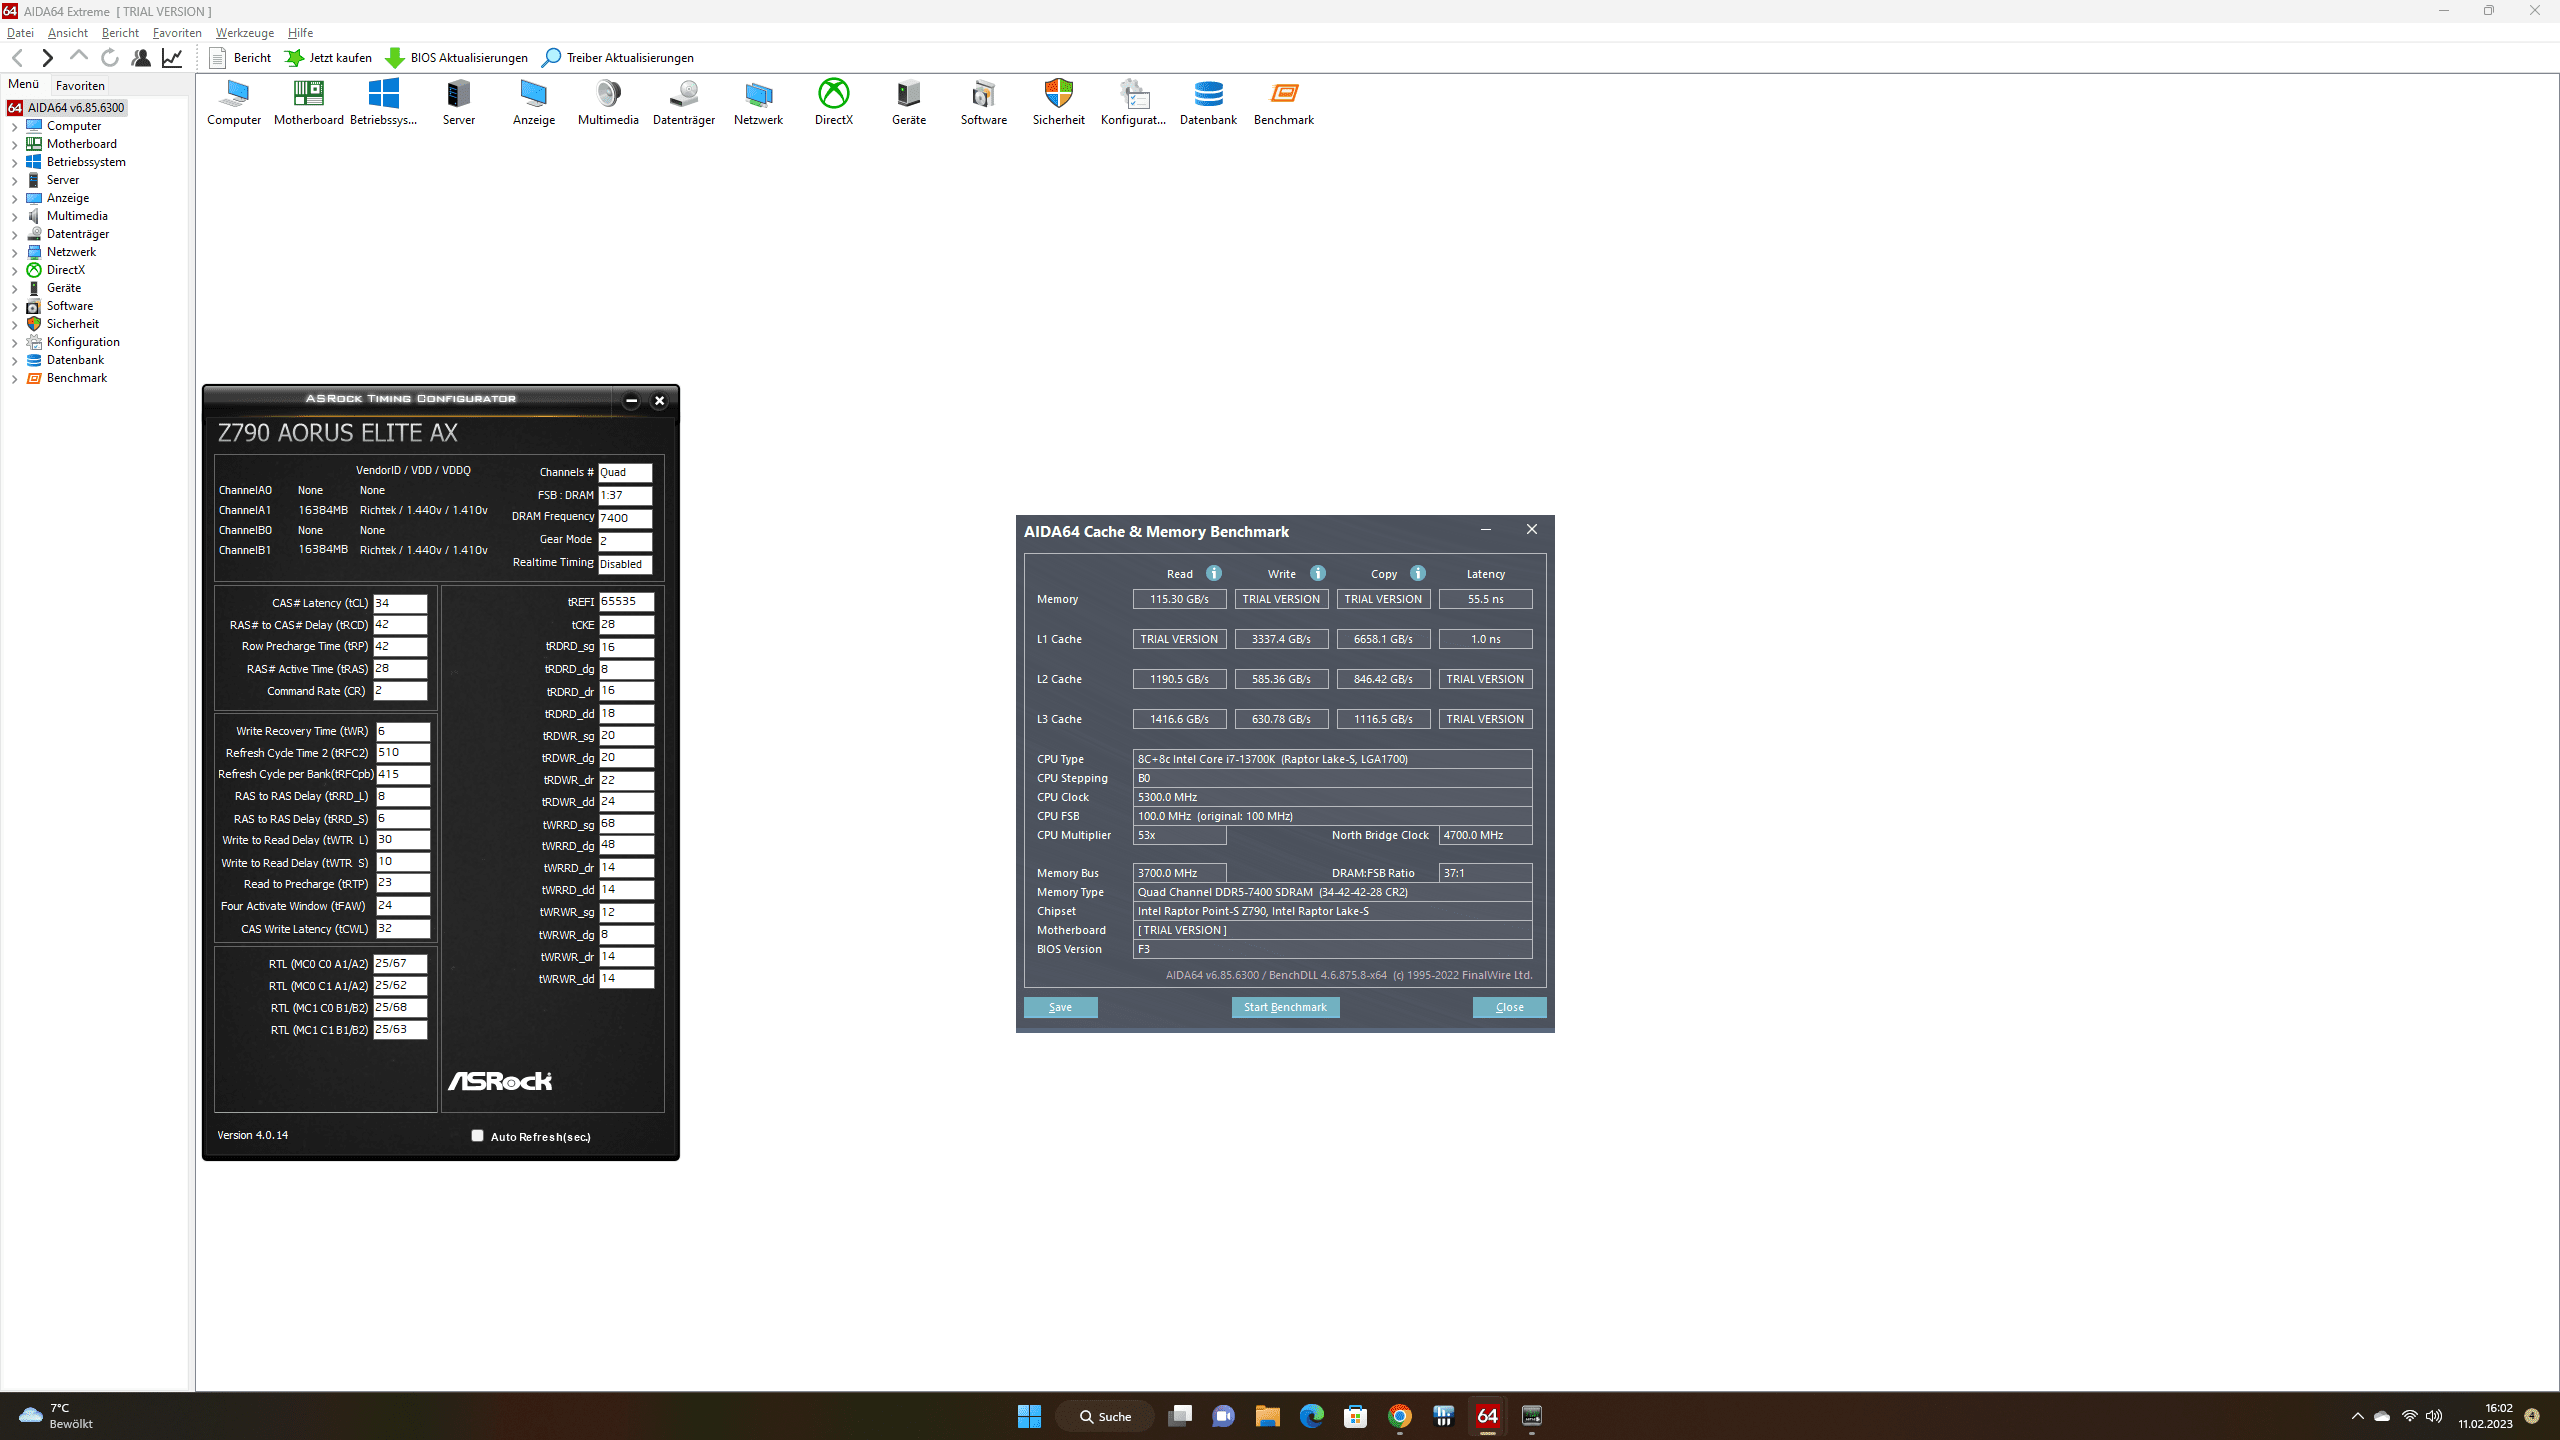Viewport: 2560px width, 1440px height.
Task: Expand the Computer tree node
Action: coord(14,127)
